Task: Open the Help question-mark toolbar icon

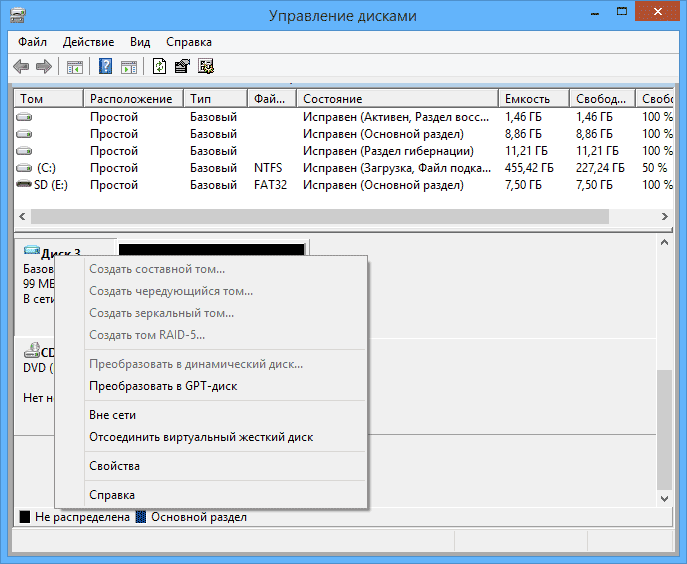Action: 105,67
